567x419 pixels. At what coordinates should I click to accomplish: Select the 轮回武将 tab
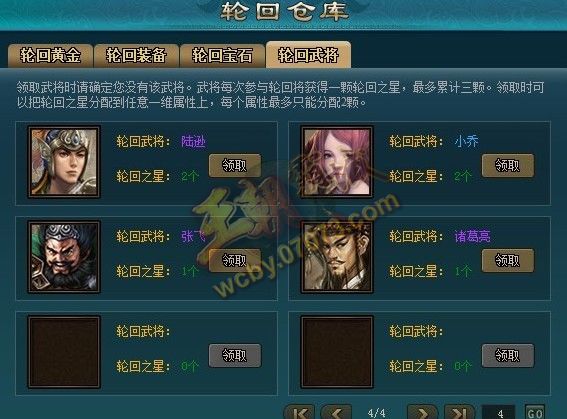[x=308, y=55]
